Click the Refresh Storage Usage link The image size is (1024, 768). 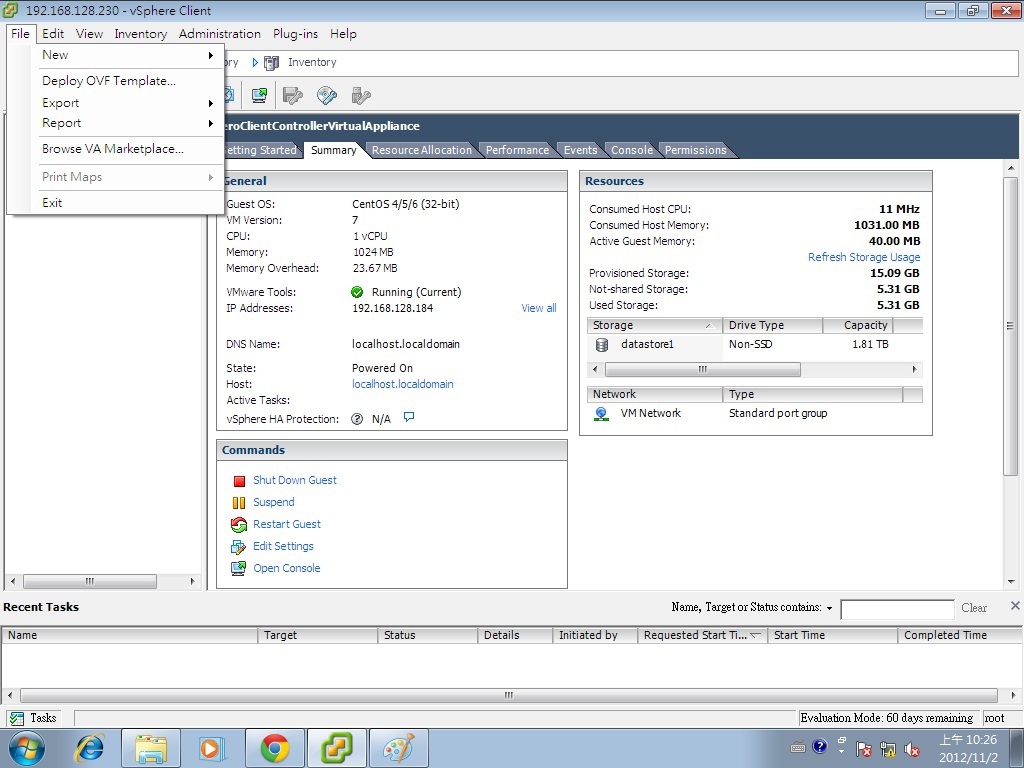pos(864,257)
